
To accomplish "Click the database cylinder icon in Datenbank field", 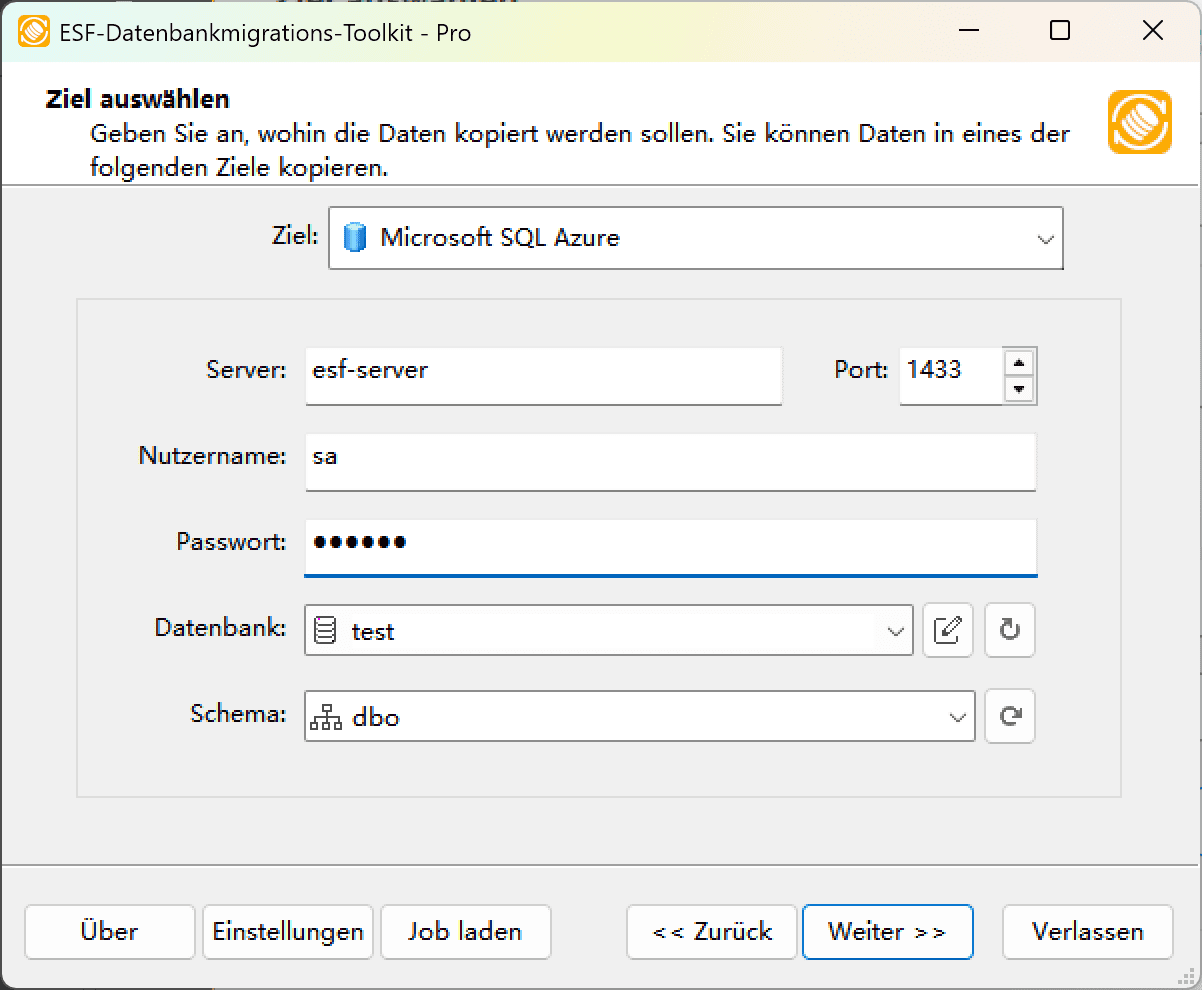I will click(326, 630).
